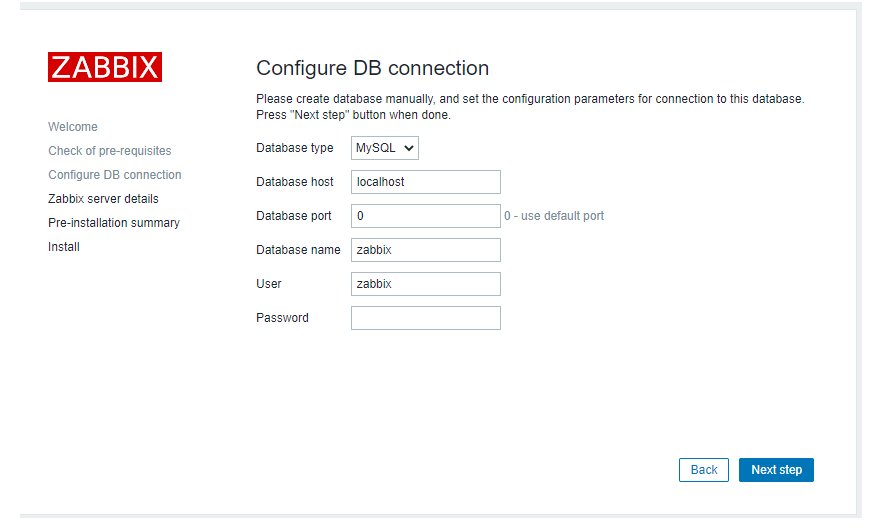Open Check of pre-requisites step
This screenshot has height=529, width=870.
[x=110, y=151]
